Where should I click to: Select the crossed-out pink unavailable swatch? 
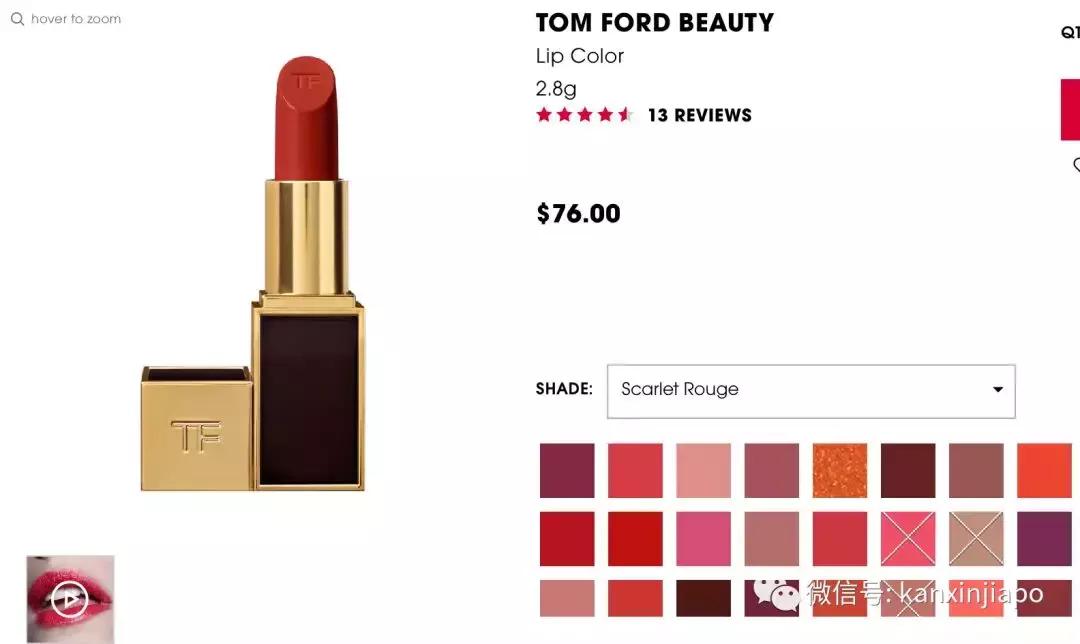tap(908, 539)
